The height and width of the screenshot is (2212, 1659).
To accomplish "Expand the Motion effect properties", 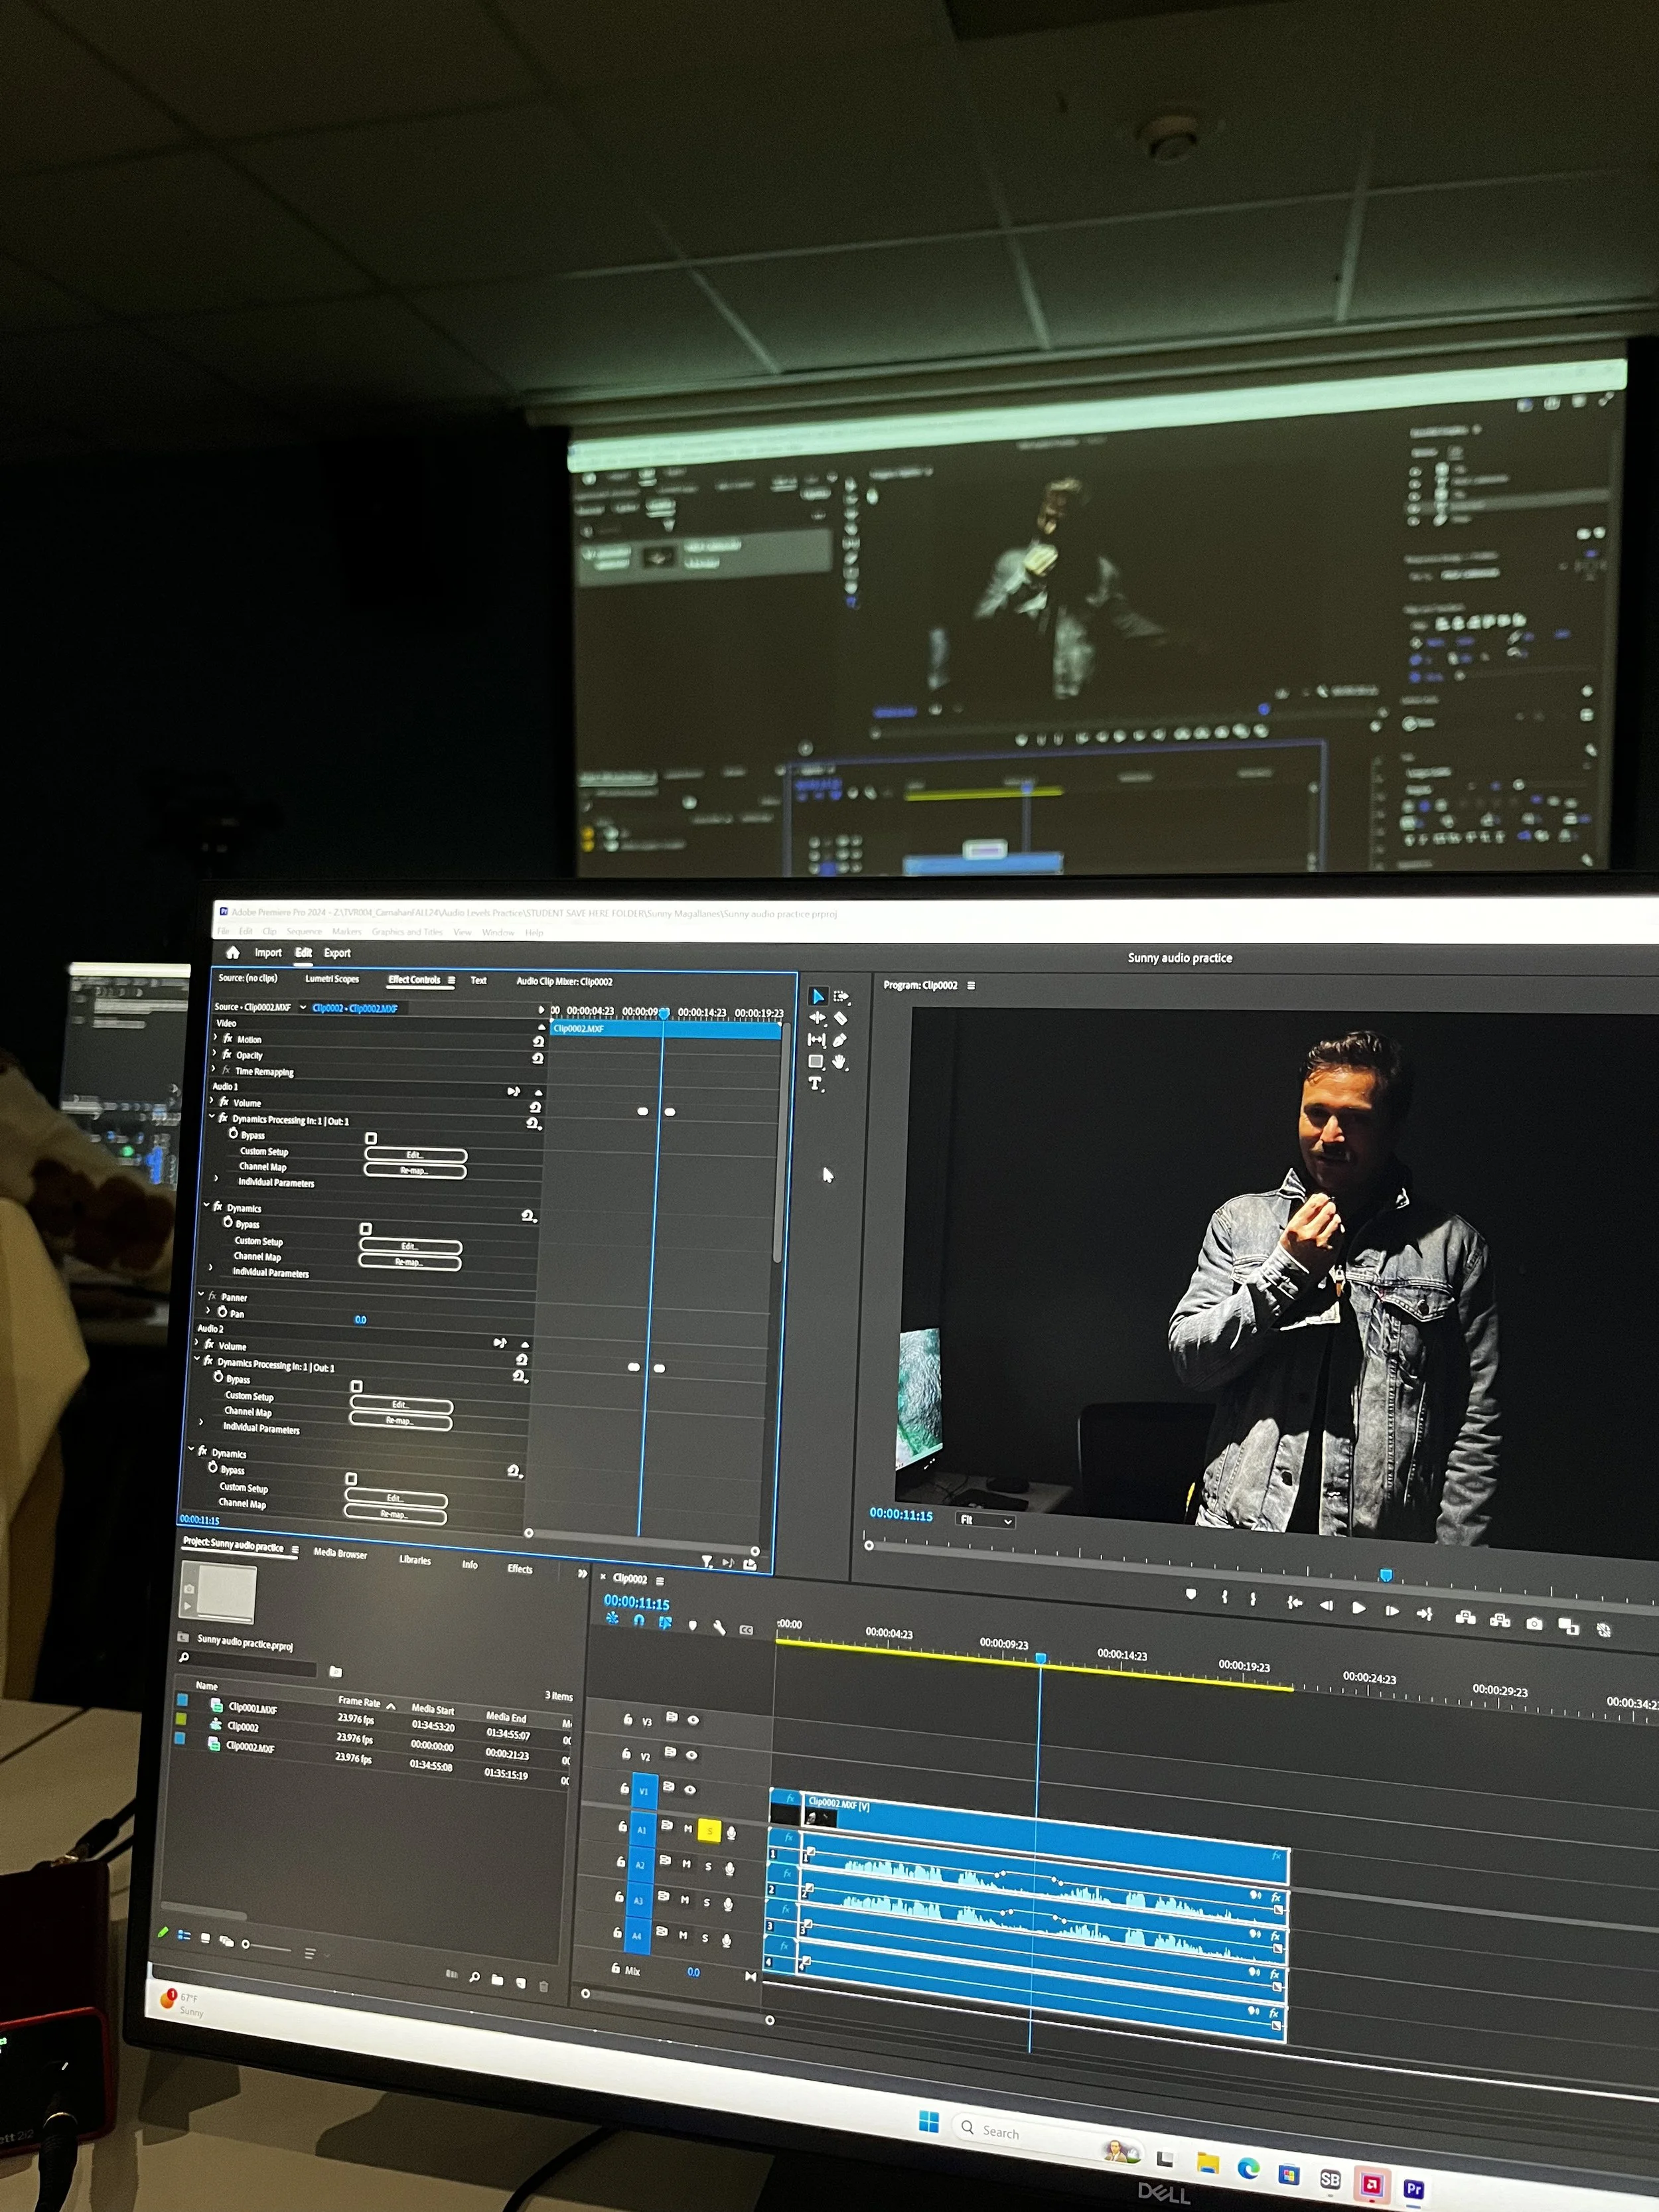I will pyautogui.click(x=215, y=1038).
